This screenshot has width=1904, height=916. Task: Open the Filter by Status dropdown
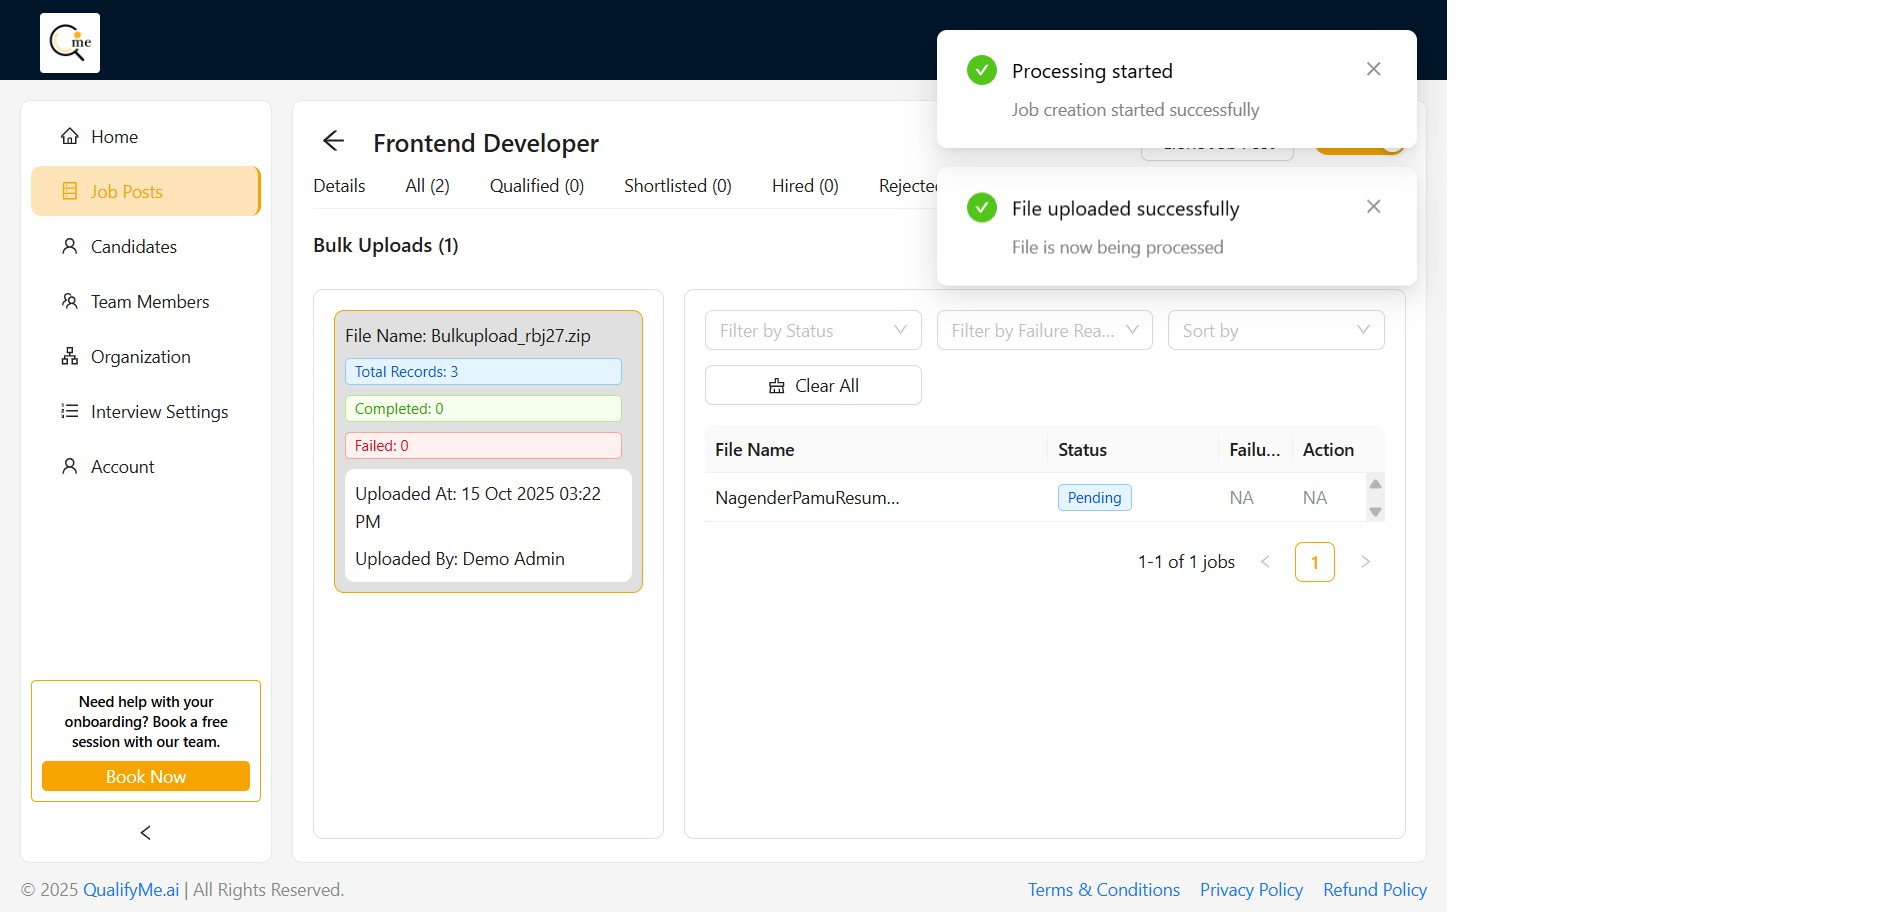812,331
